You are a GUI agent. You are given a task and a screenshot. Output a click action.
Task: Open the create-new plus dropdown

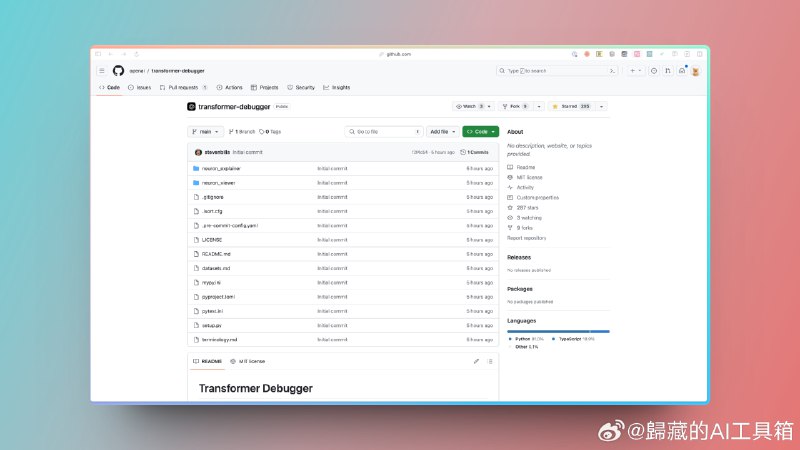(x=636, y=71)
